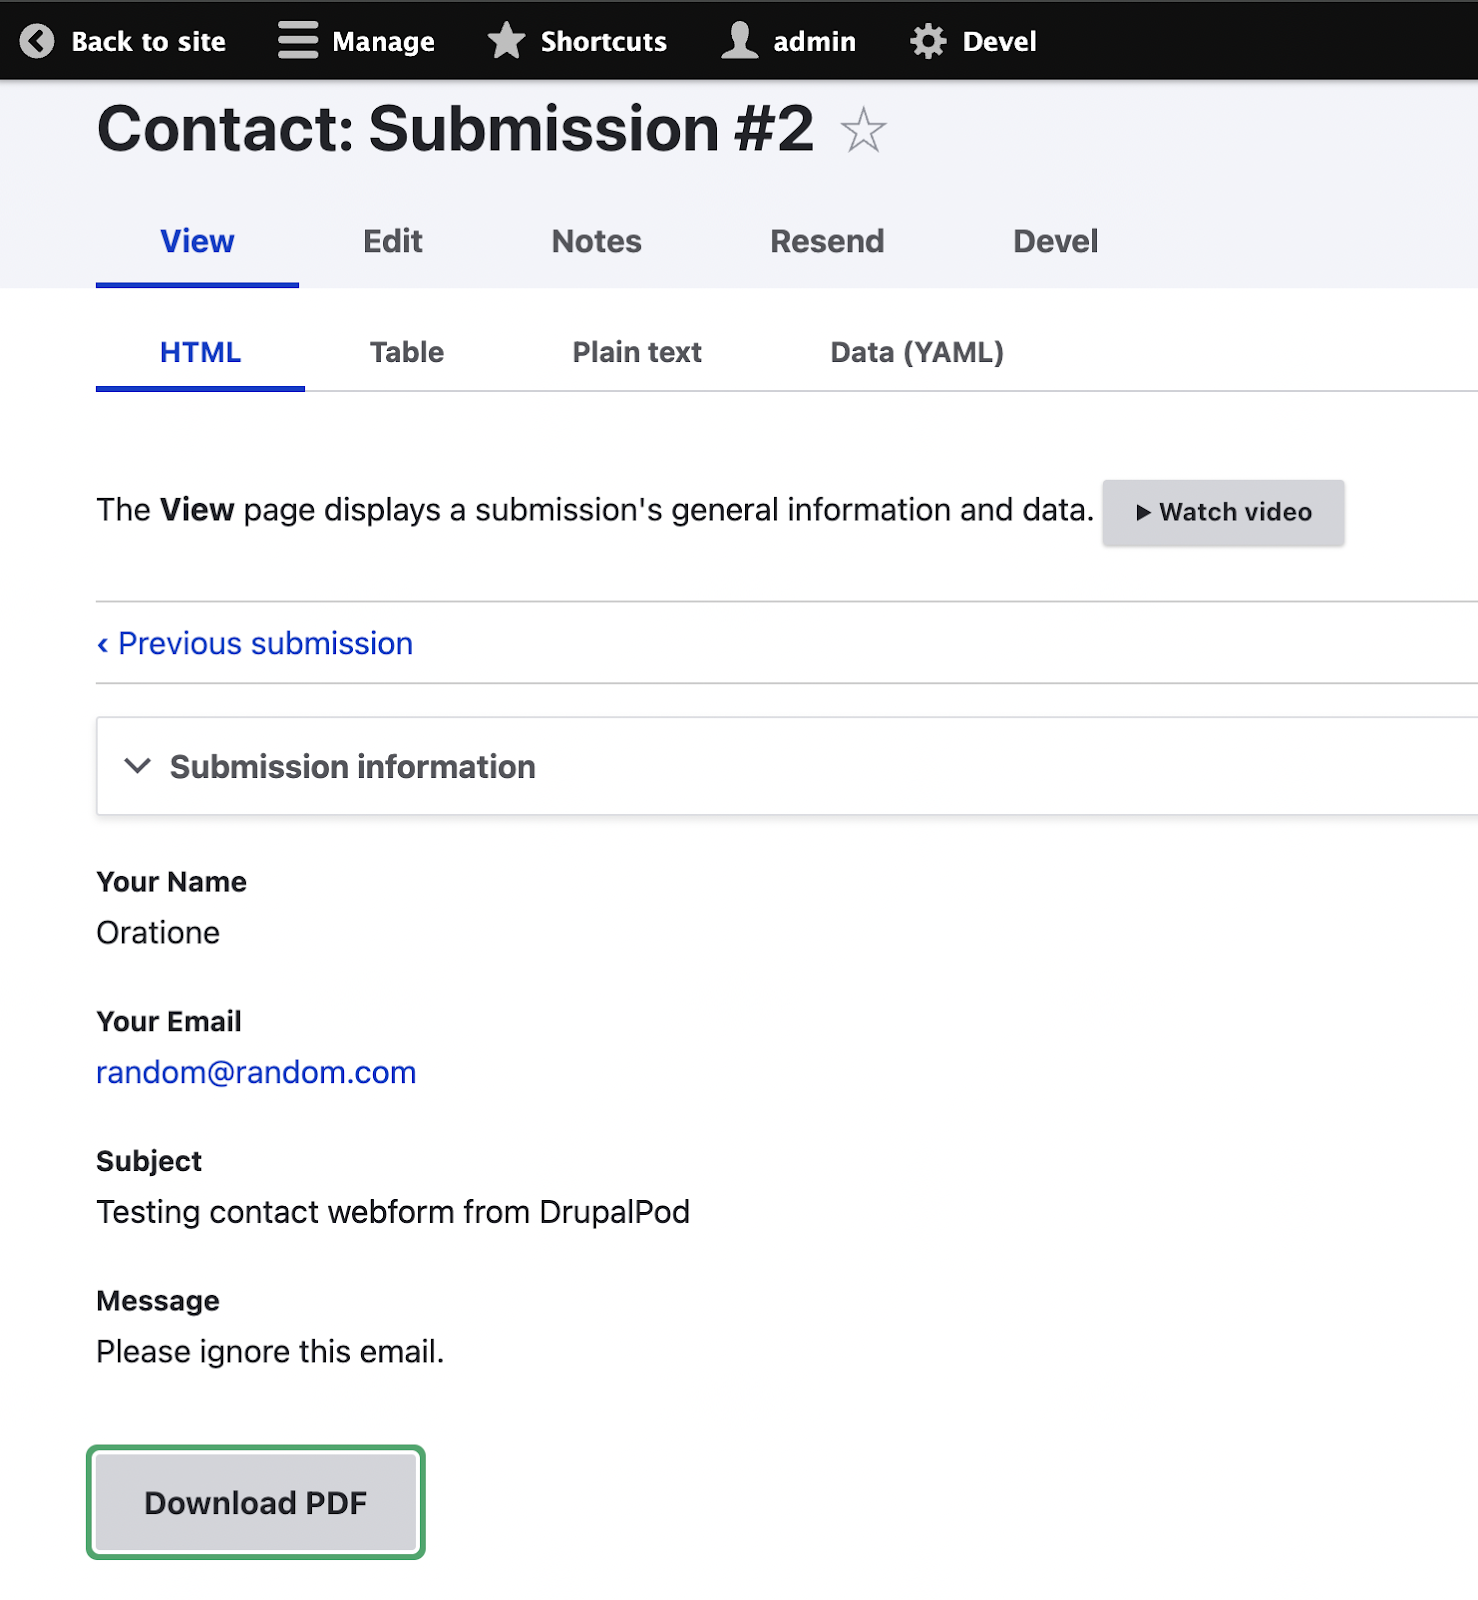Click the play triangle on Watch video
Viewport: 1478px width, 1600px height.
[1143, 512]
